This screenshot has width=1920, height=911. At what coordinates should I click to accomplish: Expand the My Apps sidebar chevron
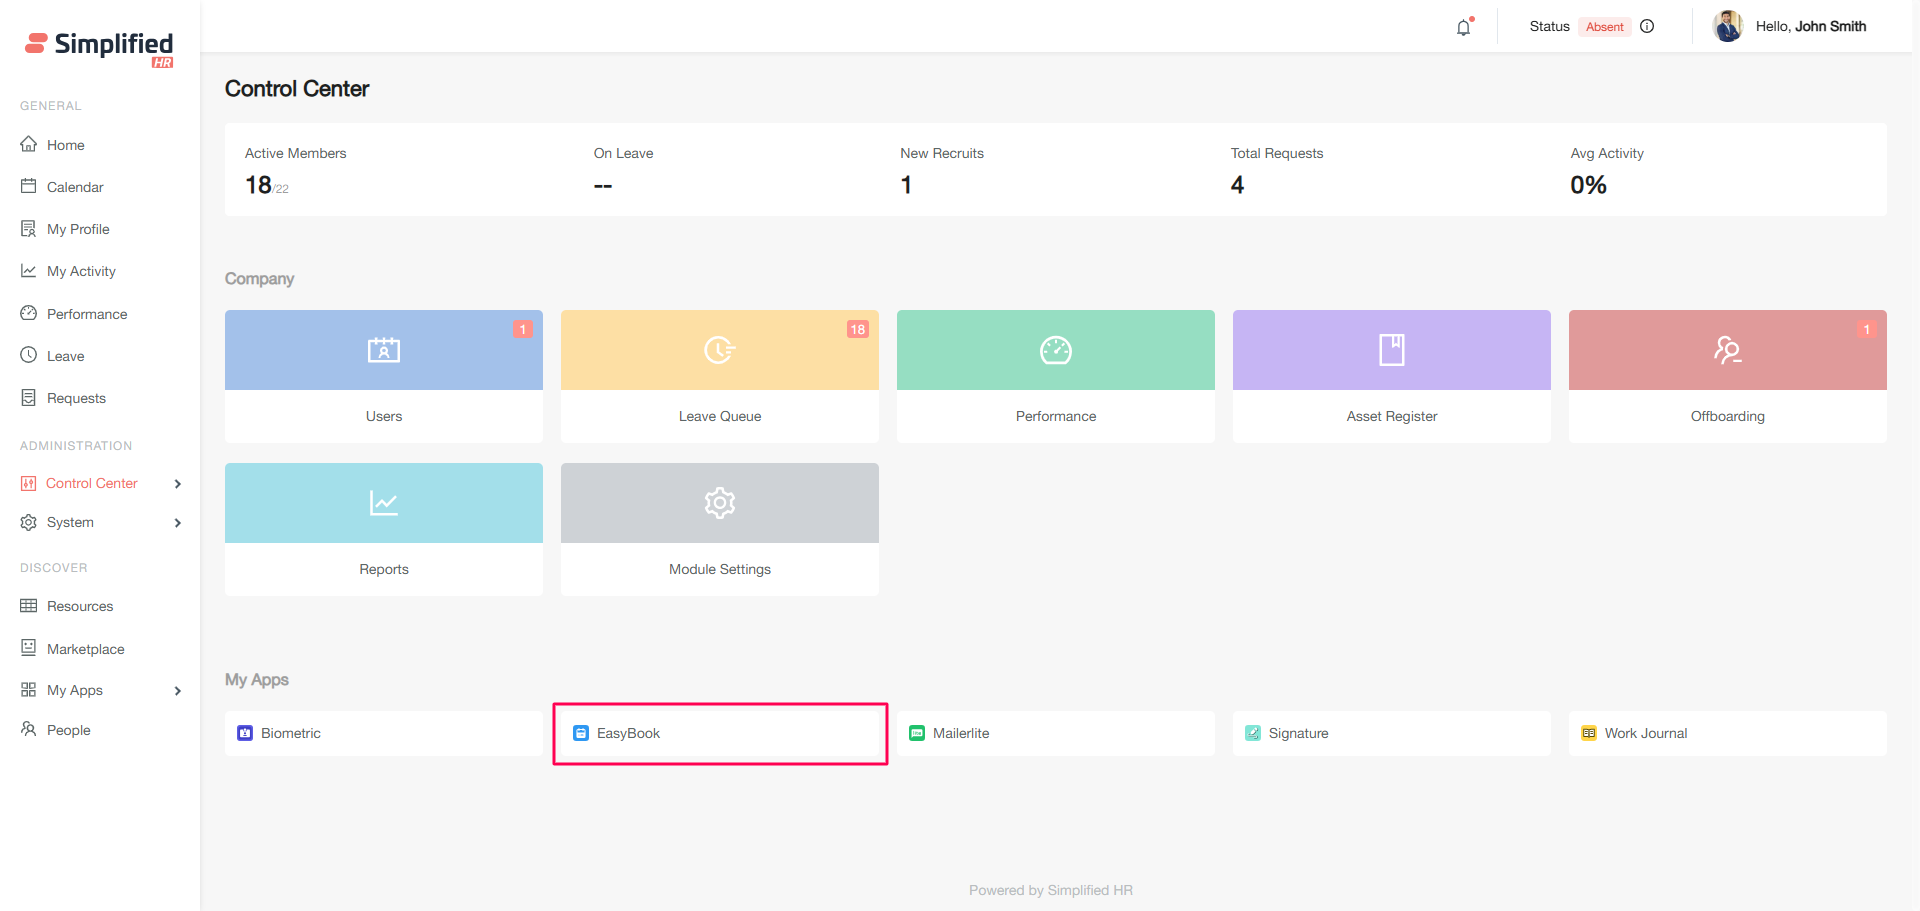pyautogui.click(x=178, y=691)
